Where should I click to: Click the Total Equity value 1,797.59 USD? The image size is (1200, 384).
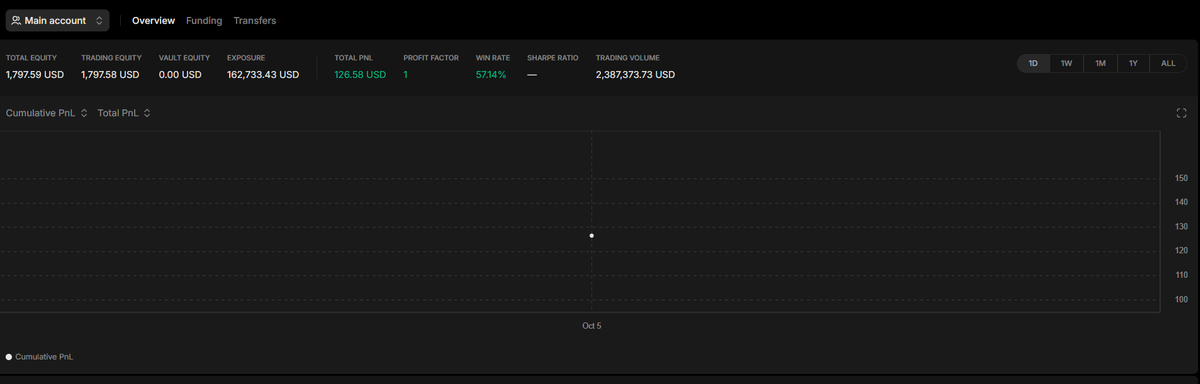[35, 75]
